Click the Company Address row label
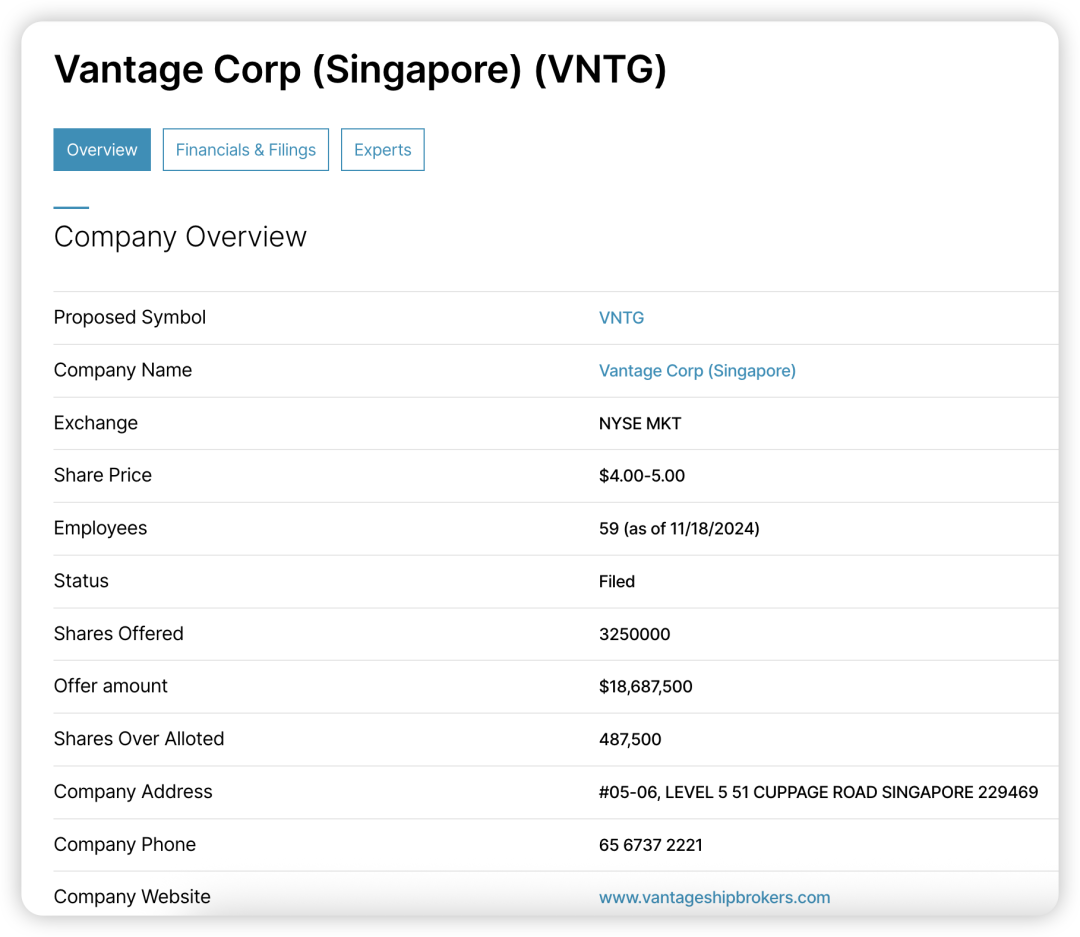 point(133,792)
